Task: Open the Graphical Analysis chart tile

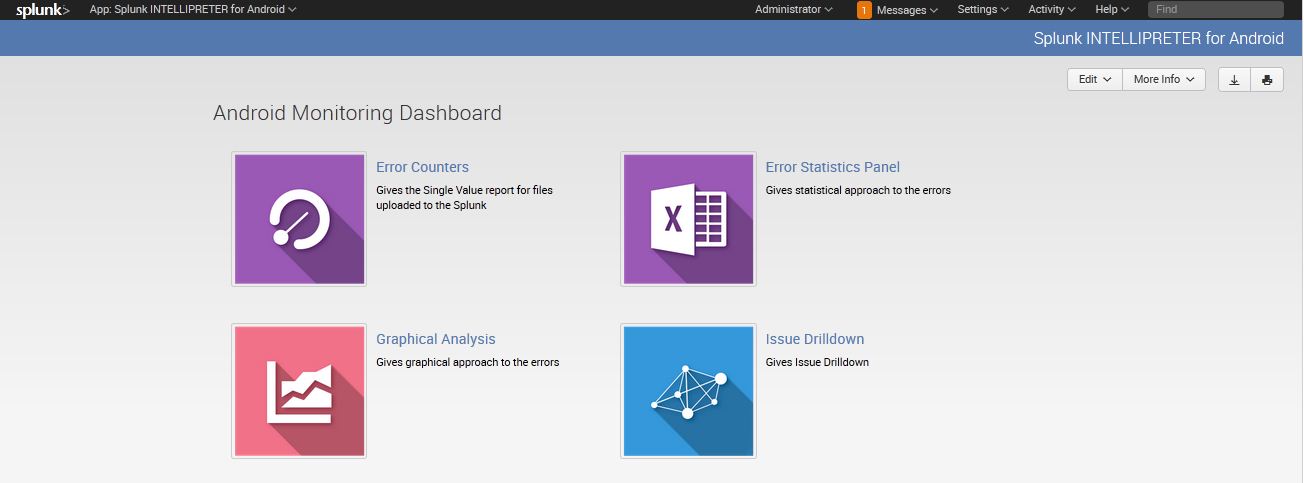Action: coord(299,391)
